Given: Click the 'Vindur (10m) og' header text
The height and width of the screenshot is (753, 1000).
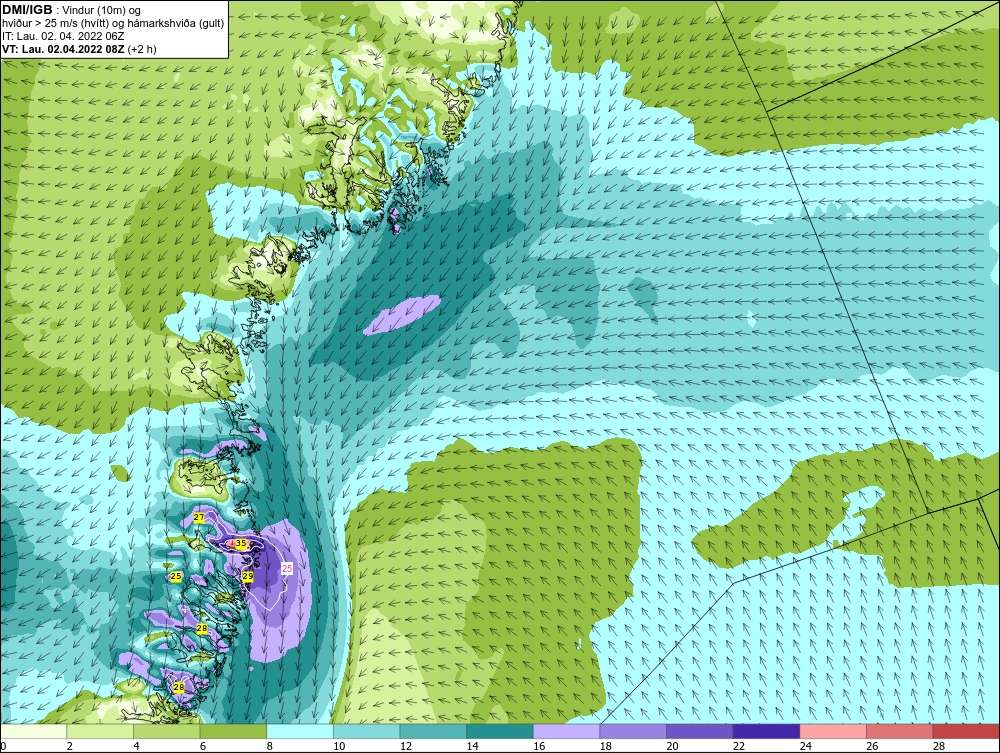Looking at the screenshot, I should pos(102,10).
